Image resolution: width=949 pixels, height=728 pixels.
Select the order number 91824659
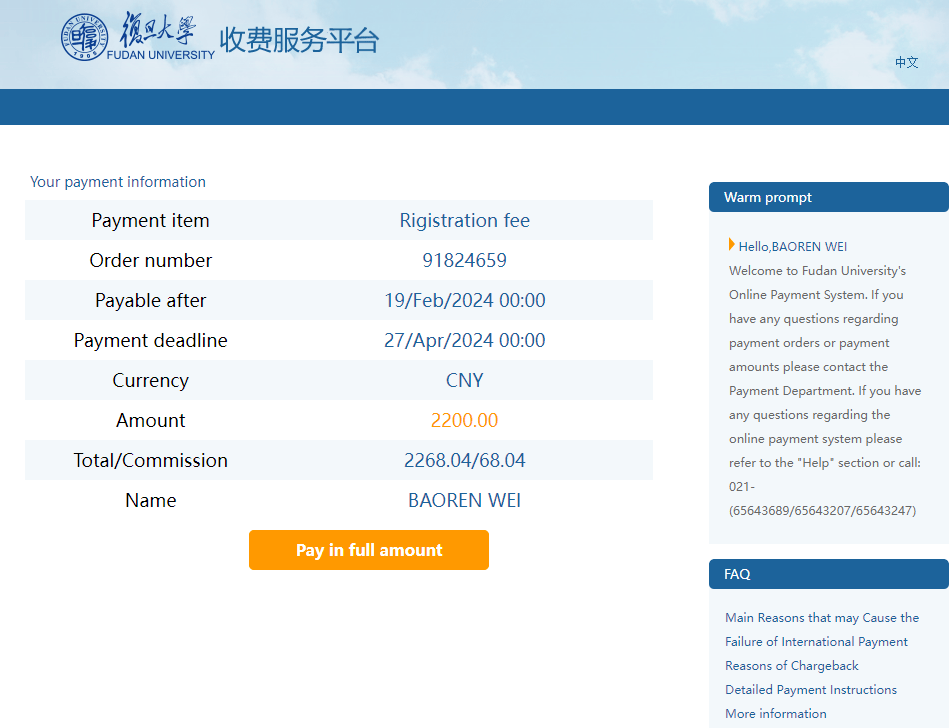(x=464, y=260)
